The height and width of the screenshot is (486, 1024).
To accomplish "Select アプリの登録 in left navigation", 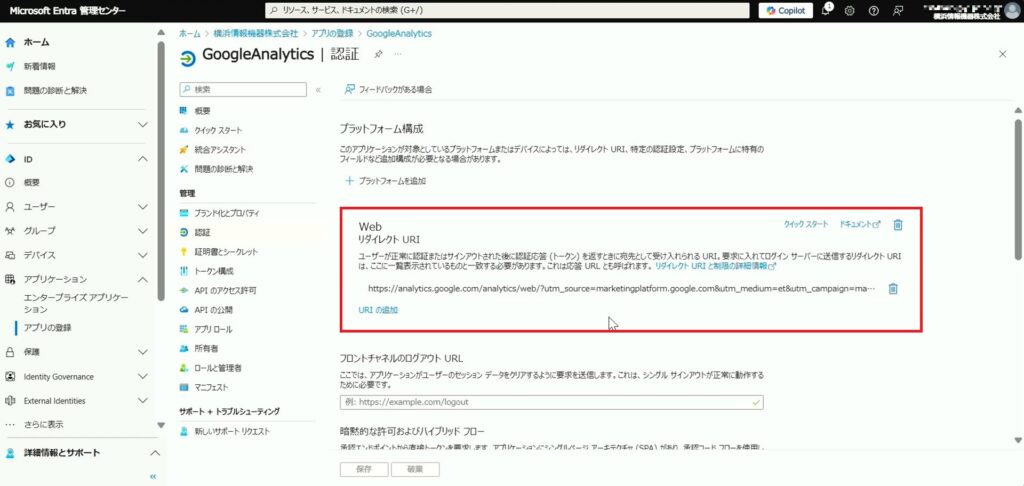I will tap(48, 328).
